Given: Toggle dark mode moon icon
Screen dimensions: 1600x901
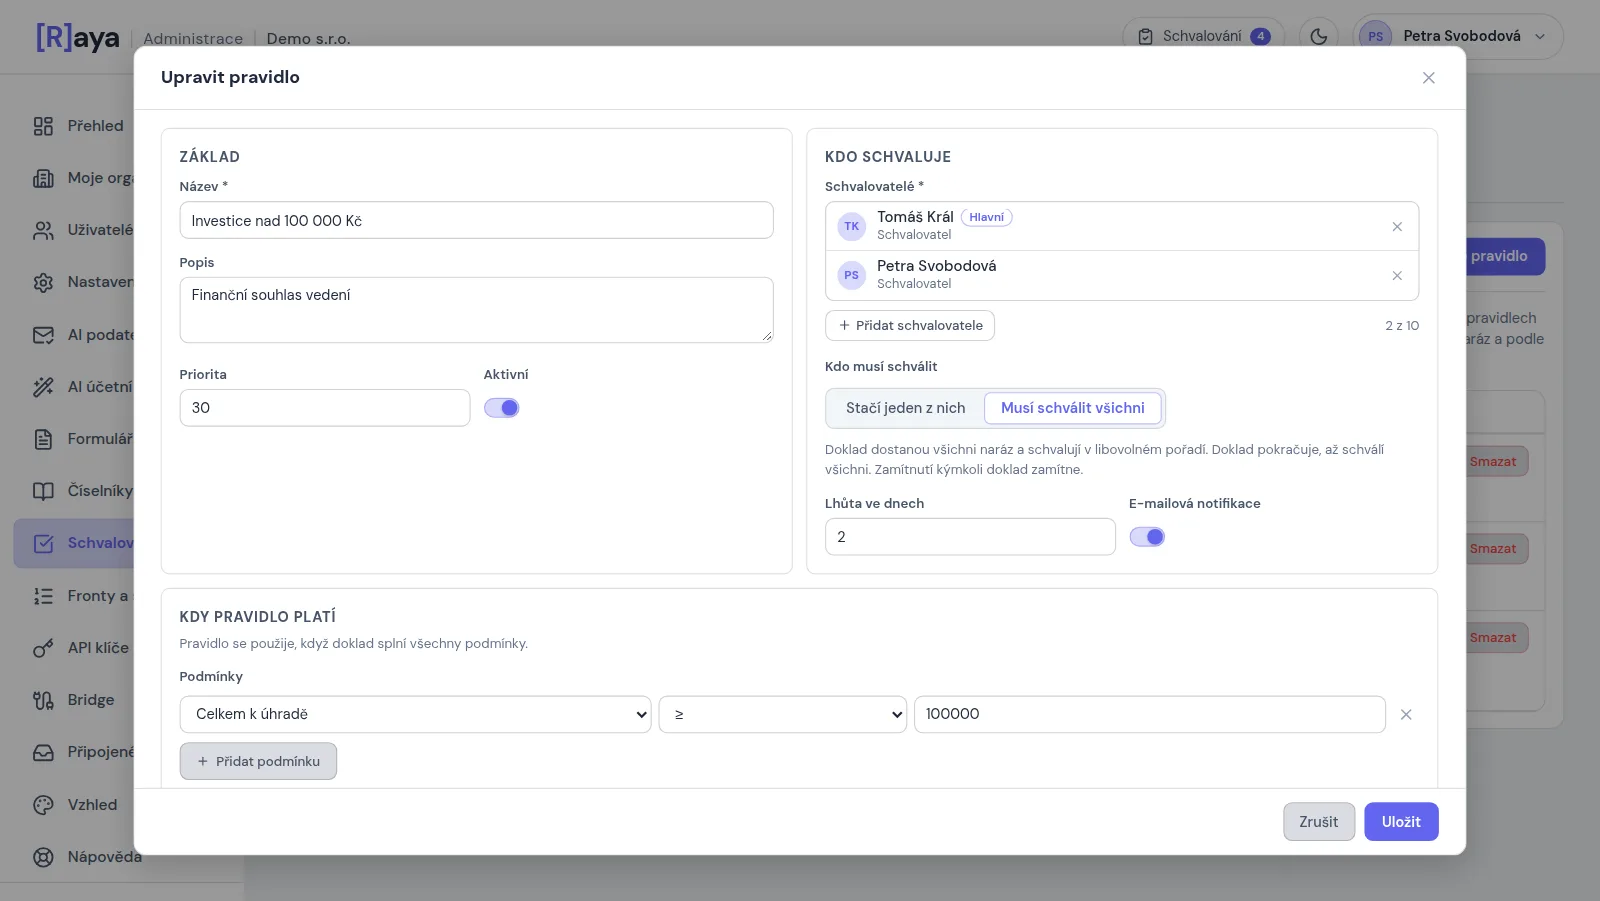Looking at the screenshot, I should [x=1319, y=36].
